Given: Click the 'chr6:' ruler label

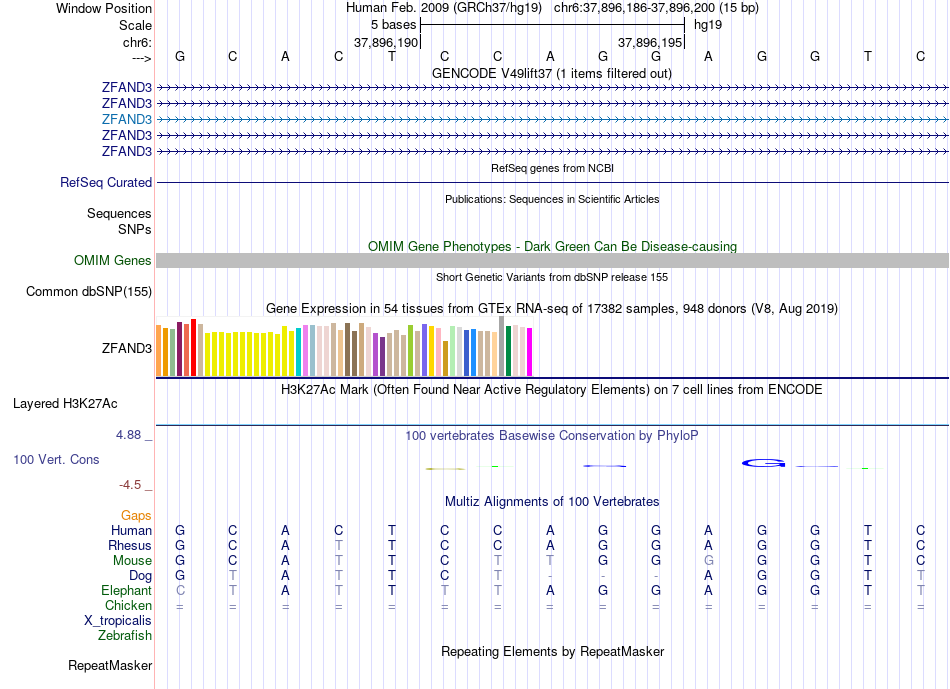Looking at the screenshot, I should (137, 42).
